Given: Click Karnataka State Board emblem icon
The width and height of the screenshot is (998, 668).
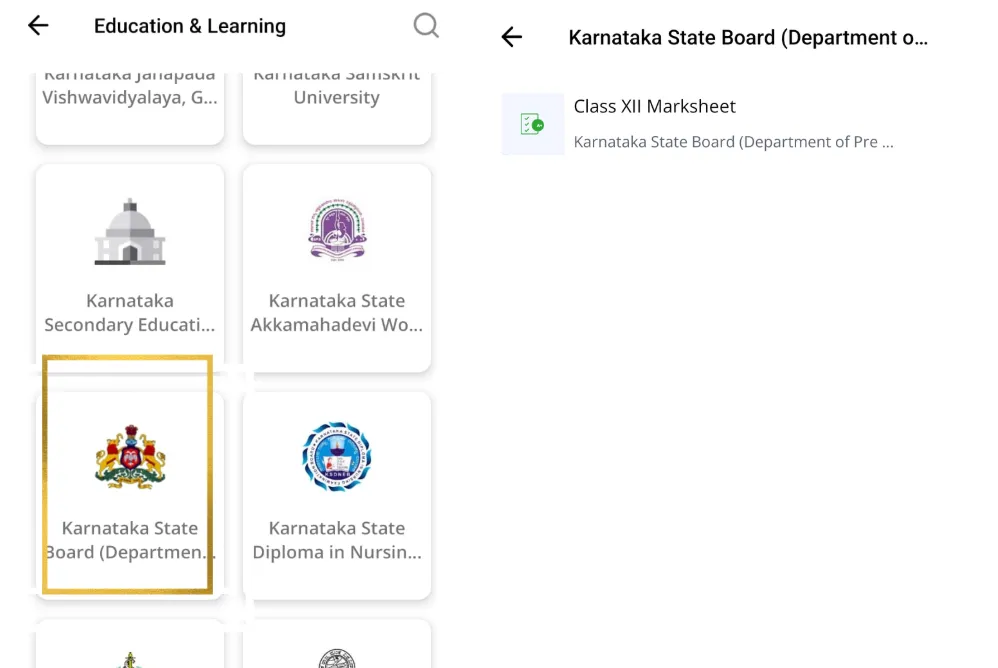Looking at the screenshot, I should click(x=130, y=457).
